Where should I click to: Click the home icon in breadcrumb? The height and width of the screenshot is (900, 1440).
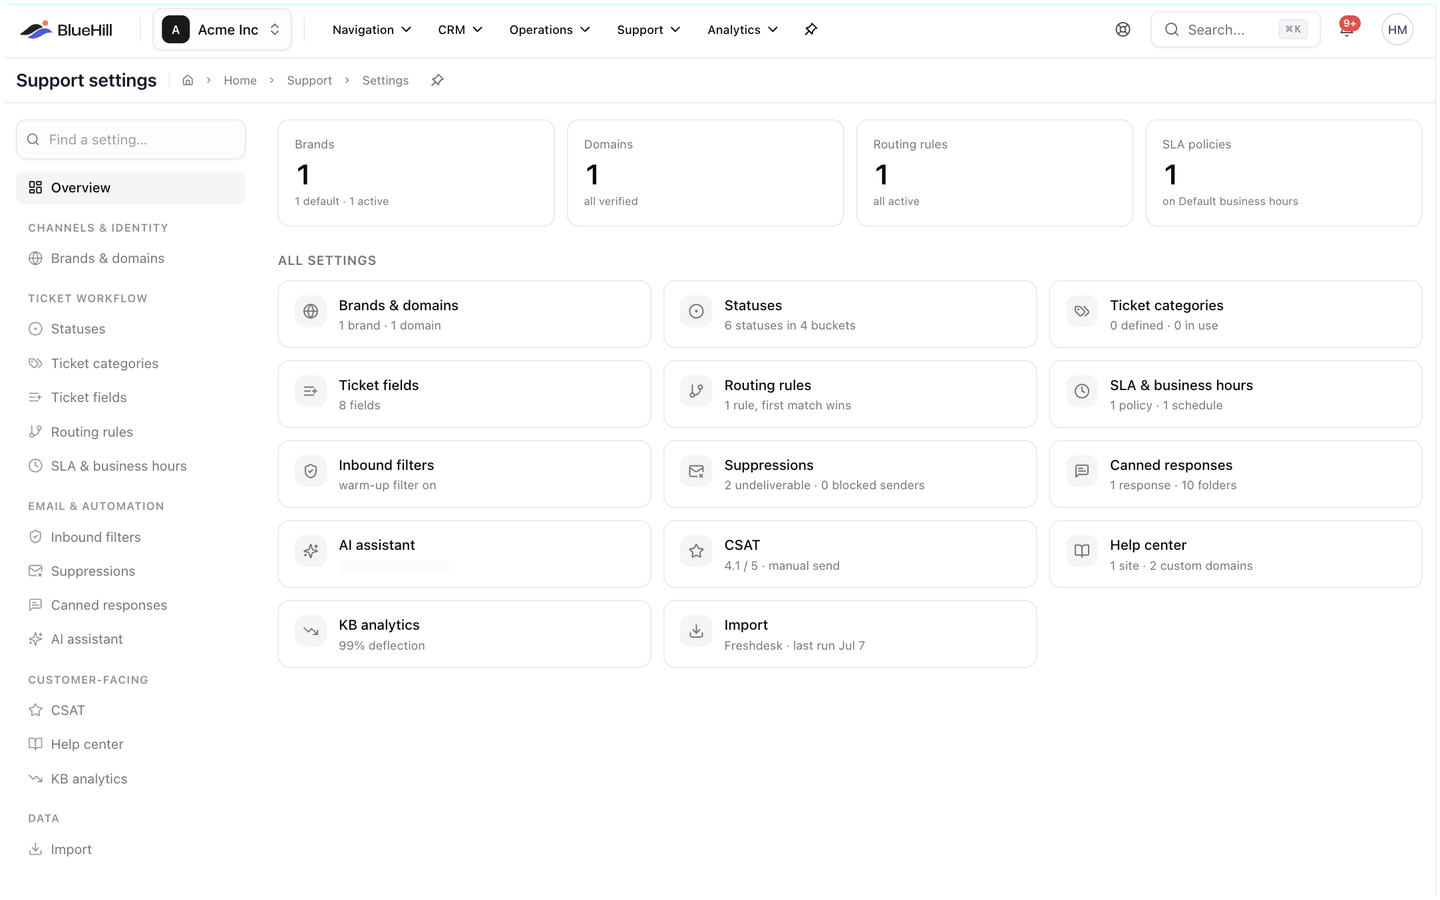pyautogui.click(x=188, y=81)
